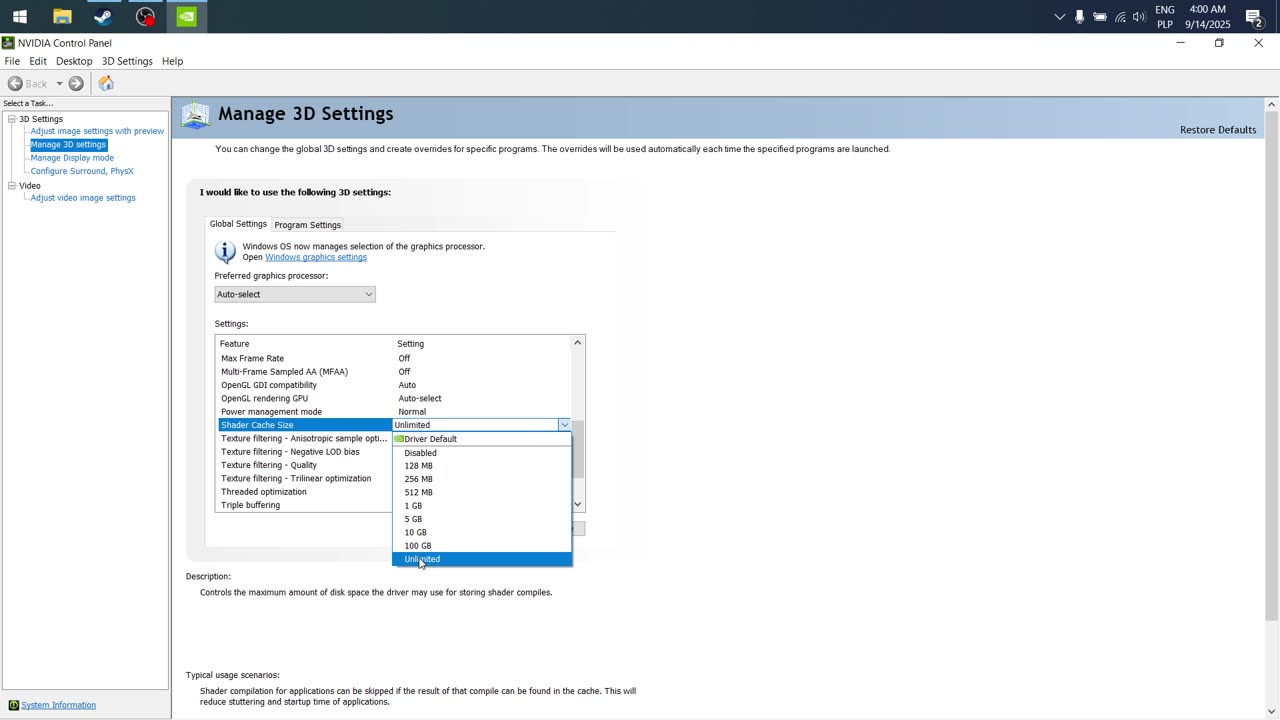Click the Setting column header

482,344
